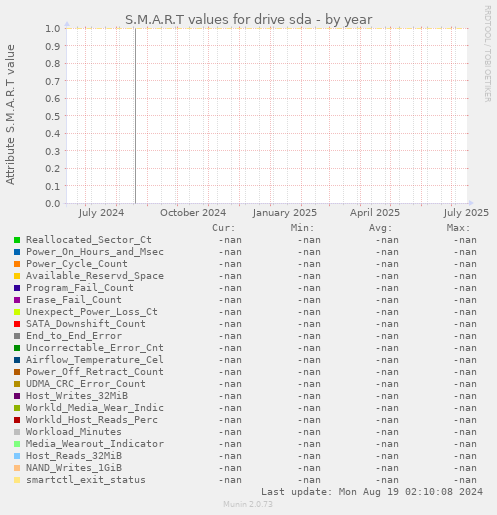Select the Available_Reservd_Space legend label
The image size is (497, 515).
coord(95,276)
